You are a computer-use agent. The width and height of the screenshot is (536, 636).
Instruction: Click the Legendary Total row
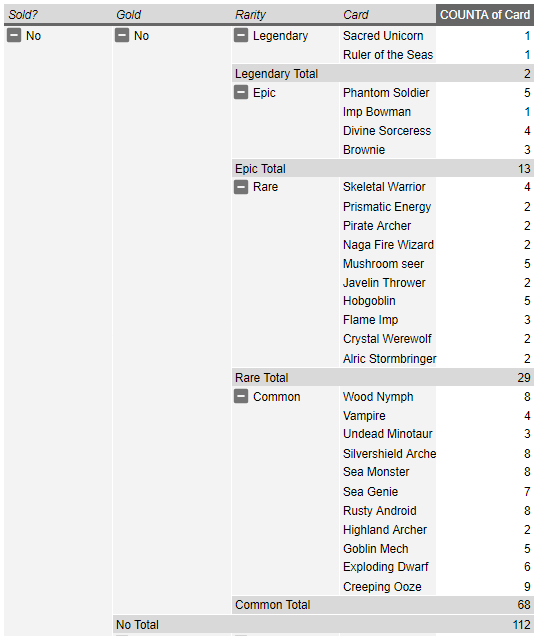click(x=383, y=73)
